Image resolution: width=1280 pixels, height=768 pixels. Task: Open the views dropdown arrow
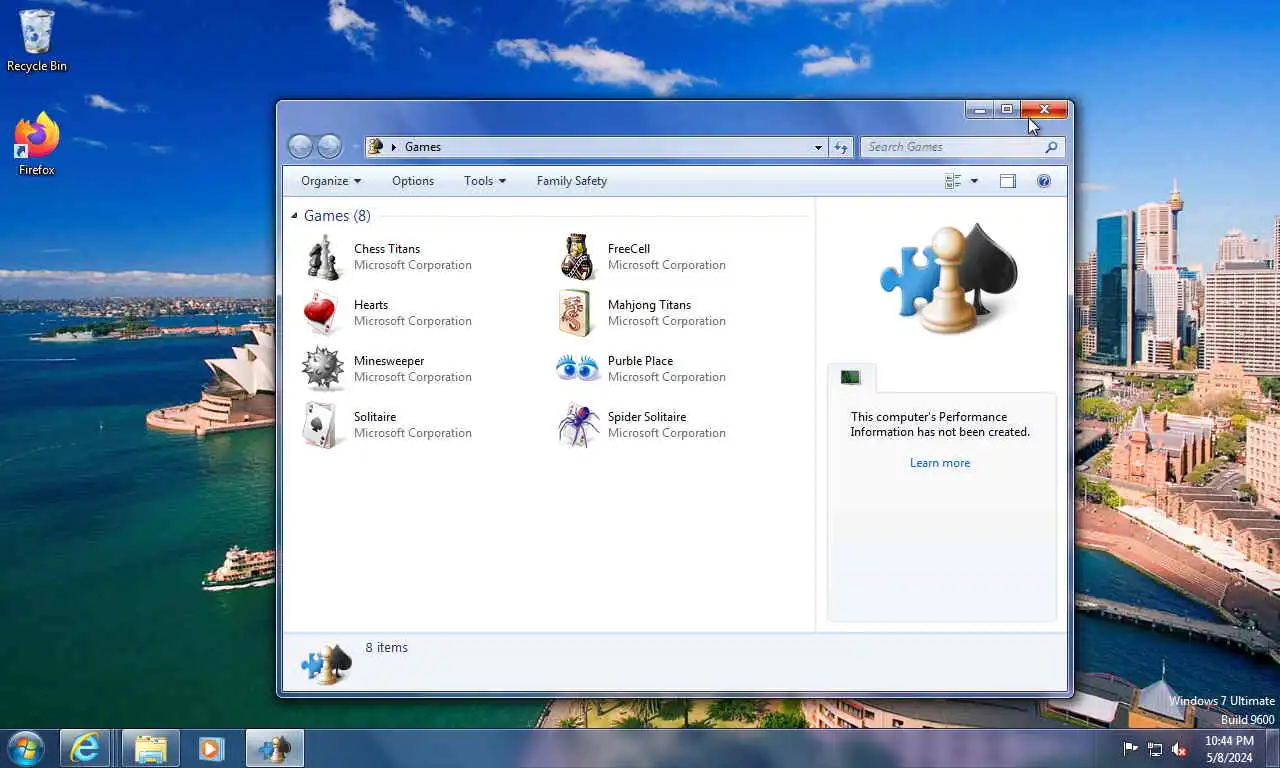pyautogui.click(x=974, y=181)
